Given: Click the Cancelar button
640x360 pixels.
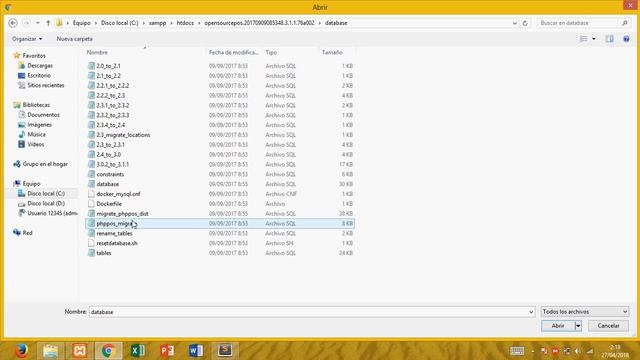Looking at the screenshot, I should (x=608, y=326).
